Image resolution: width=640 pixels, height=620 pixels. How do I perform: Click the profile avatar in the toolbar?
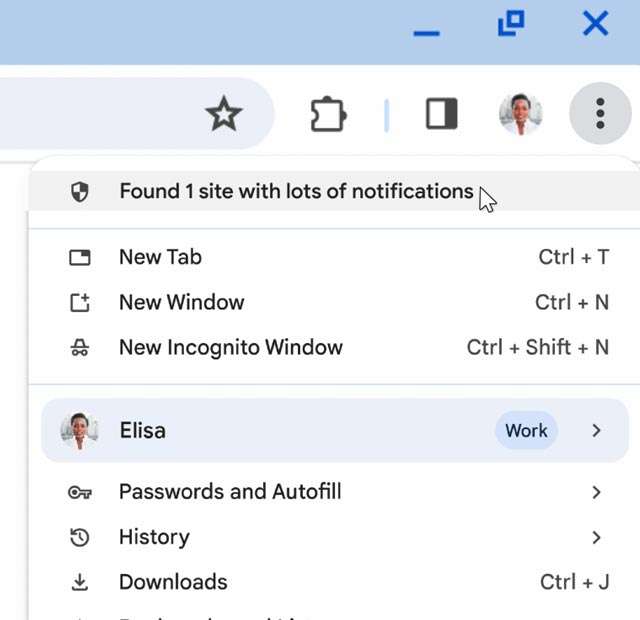[x=520, y=114]
